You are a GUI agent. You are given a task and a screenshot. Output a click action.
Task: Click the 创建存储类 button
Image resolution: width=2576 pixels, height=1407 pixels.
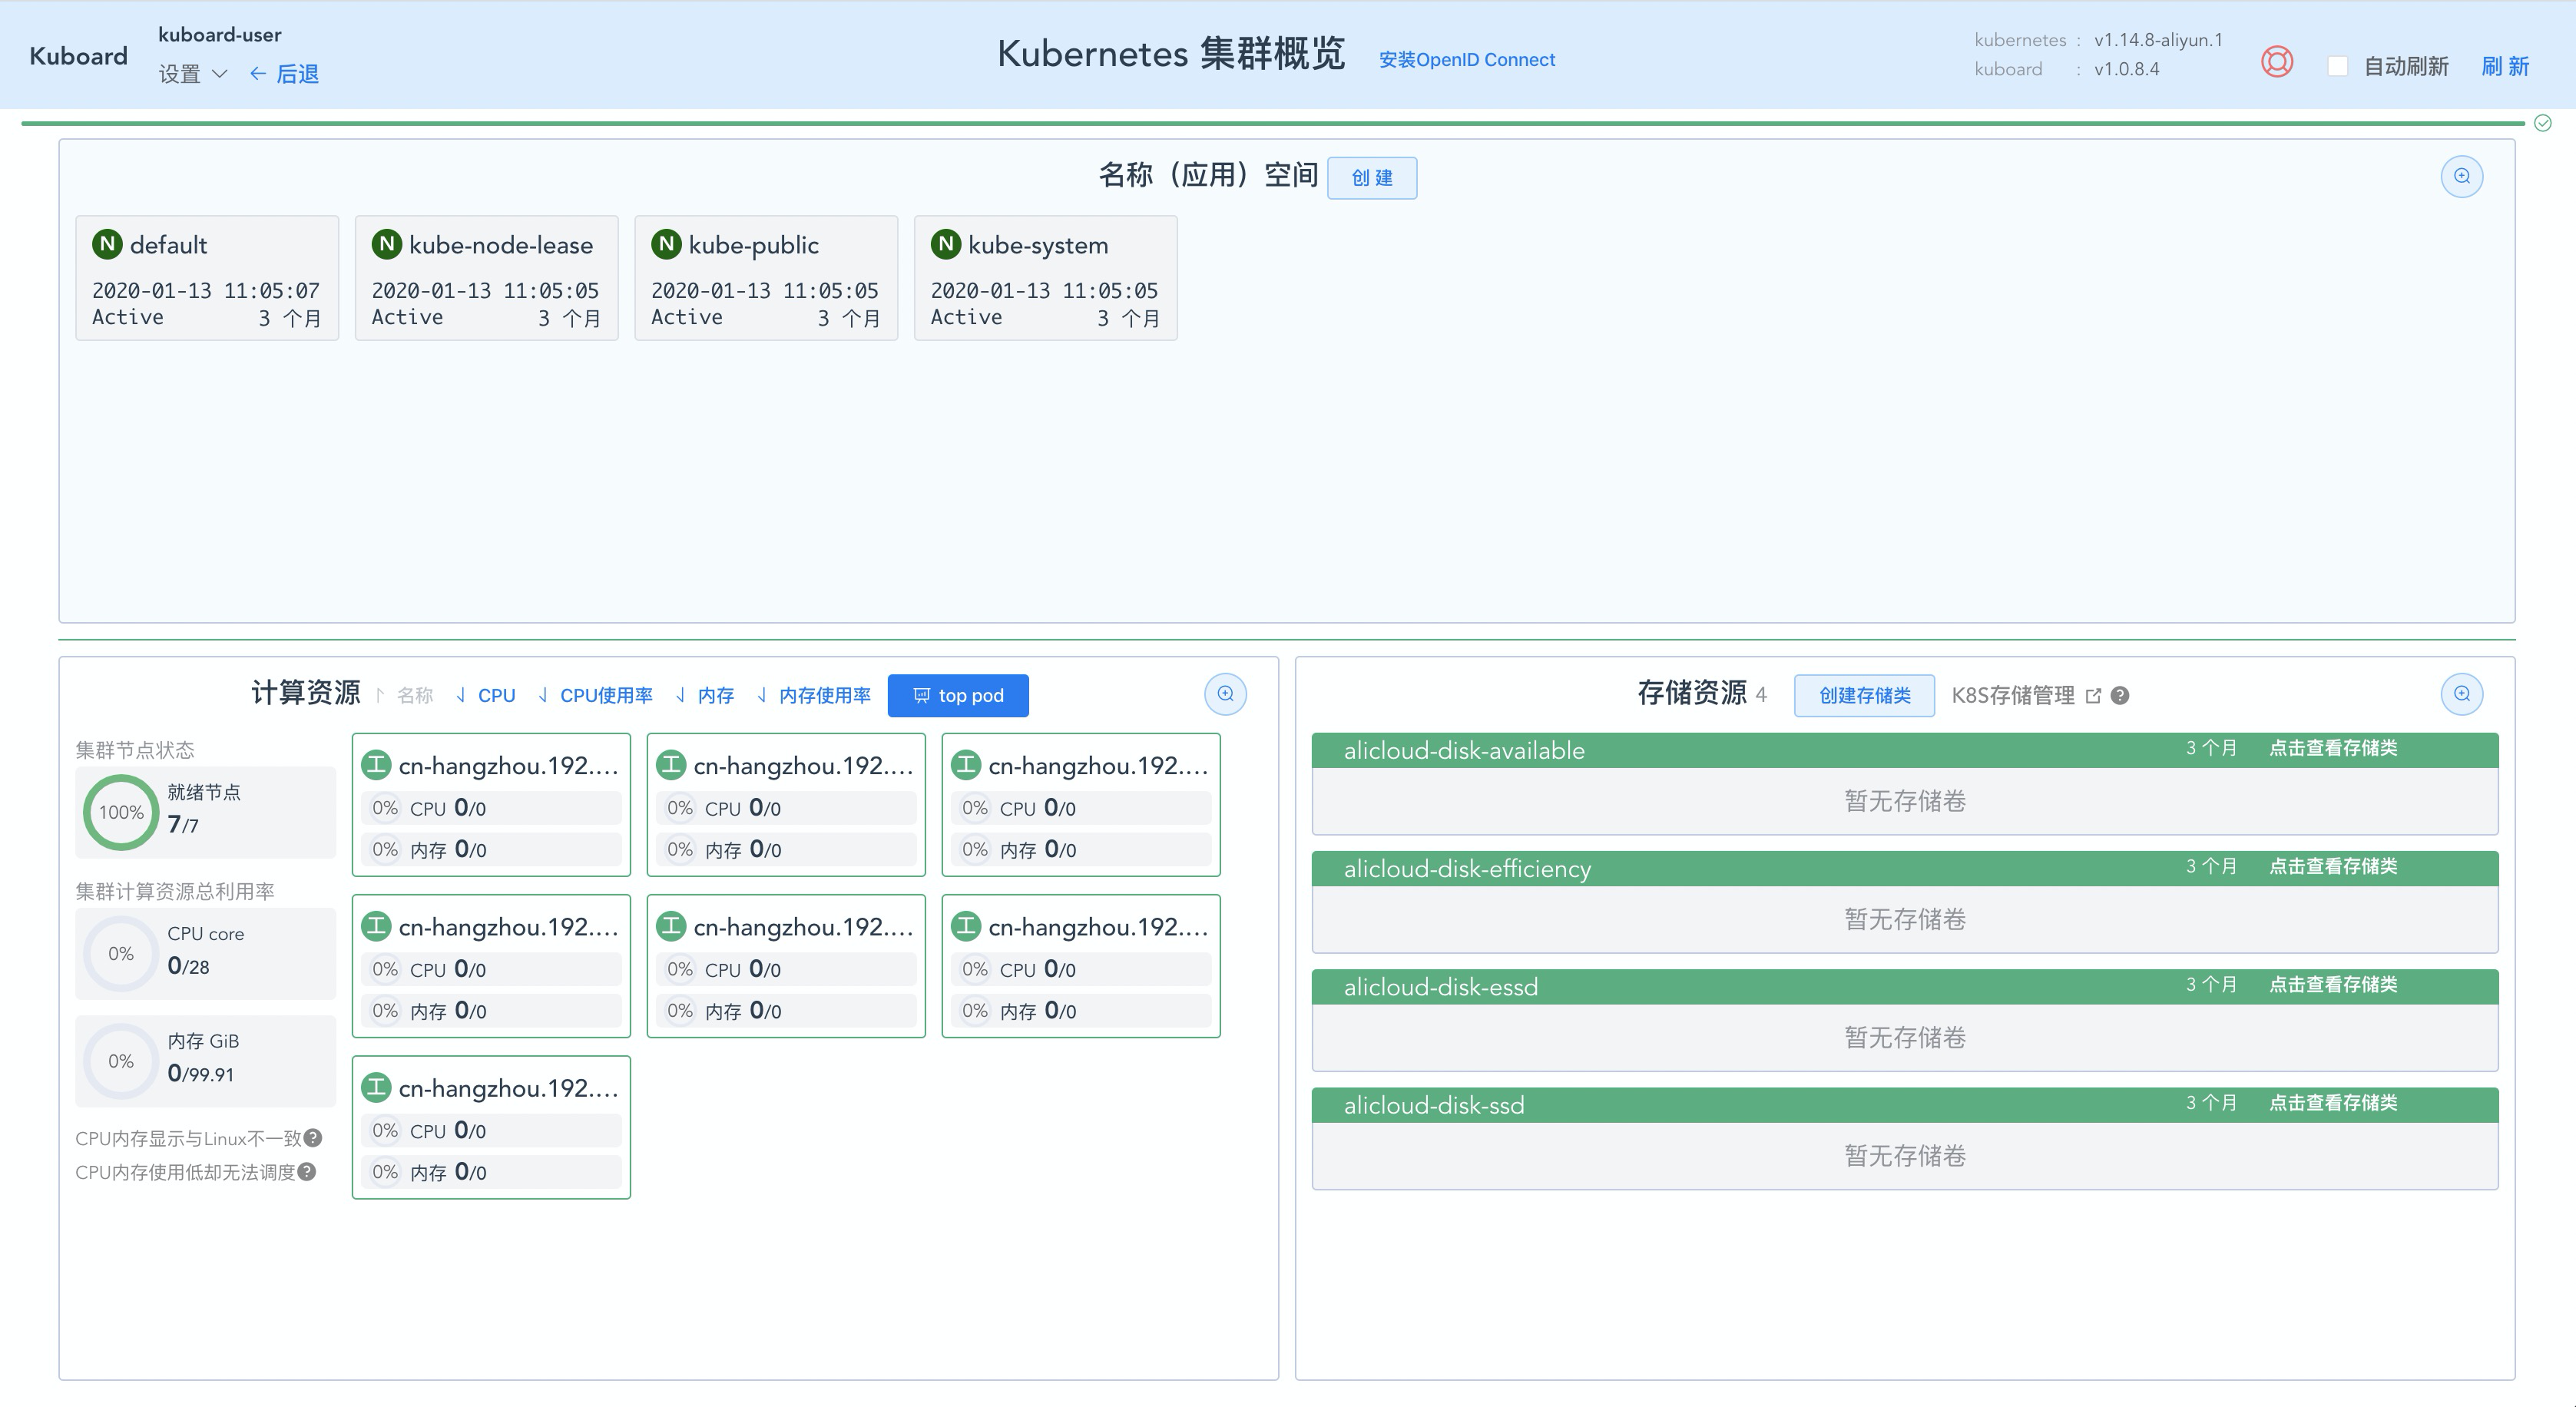pyautogui.click(x=1864, y=696)
